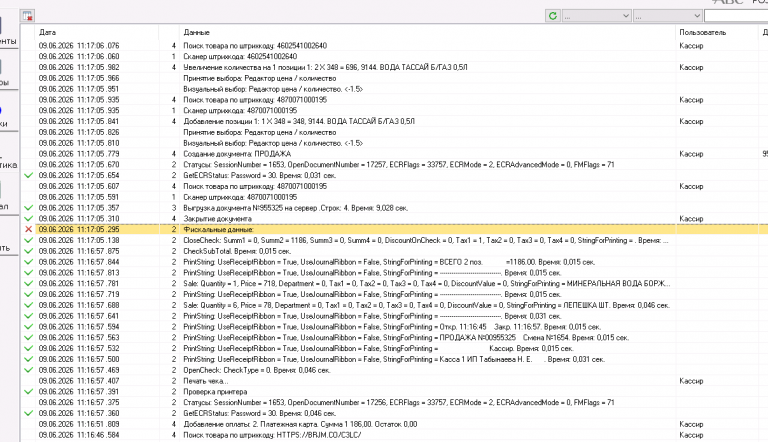The width and height of the screenshot is (768, 442).
Task: Click red X error icon on Фискальные данные row
Action: point(28,229)
